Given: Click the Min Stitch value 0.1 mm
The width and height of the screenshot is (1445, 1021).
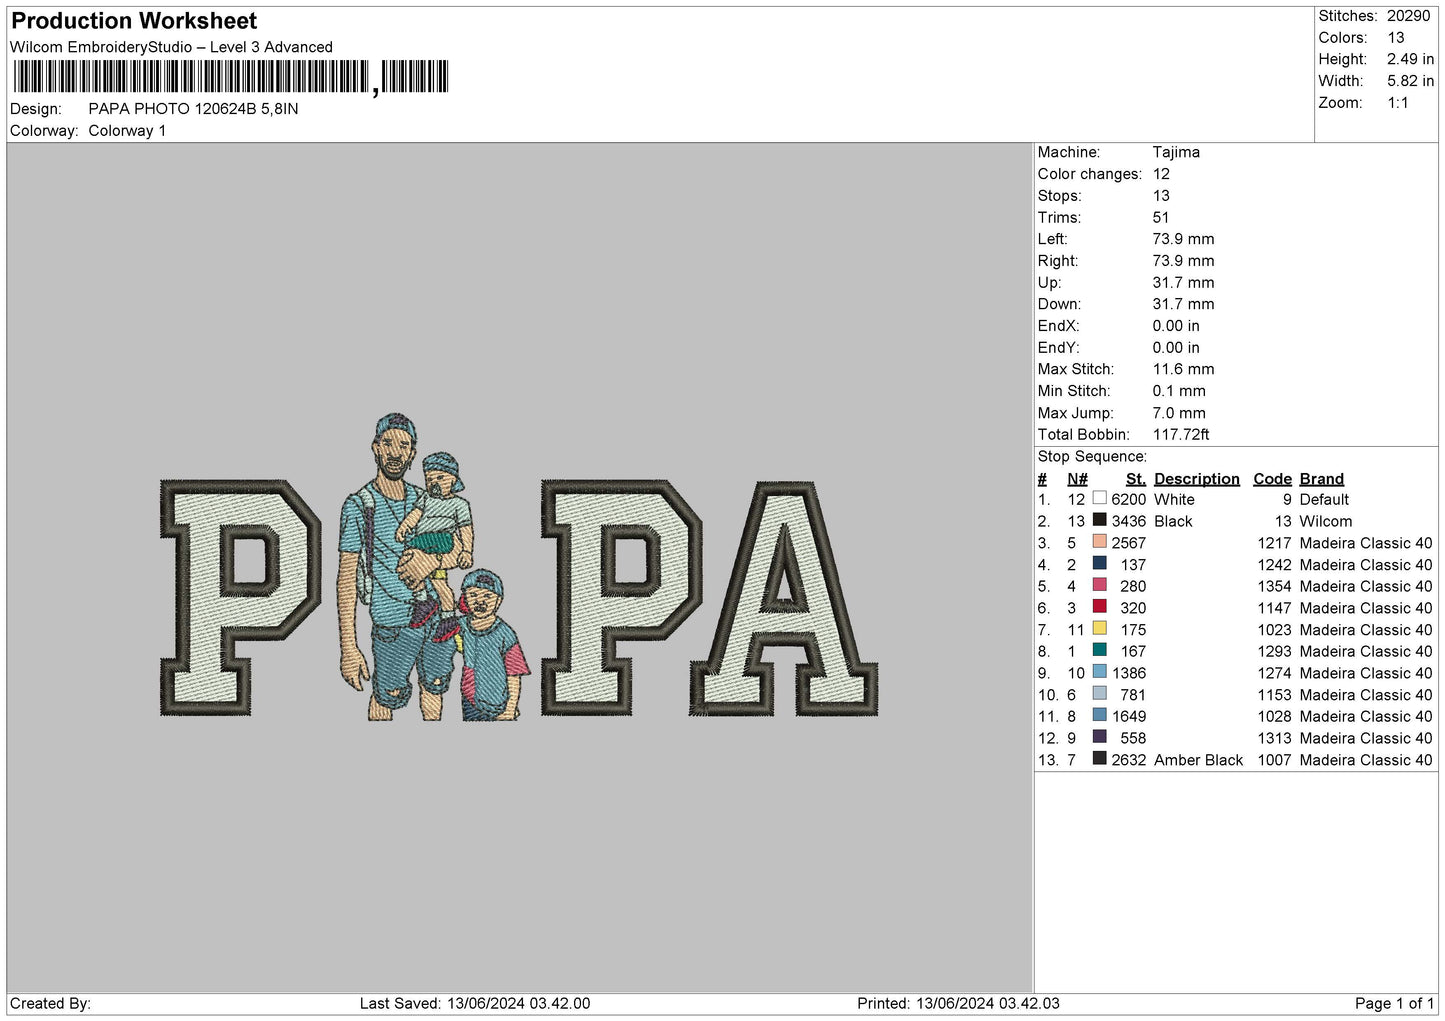Looking at the screenshot, I should point(1179,391).
